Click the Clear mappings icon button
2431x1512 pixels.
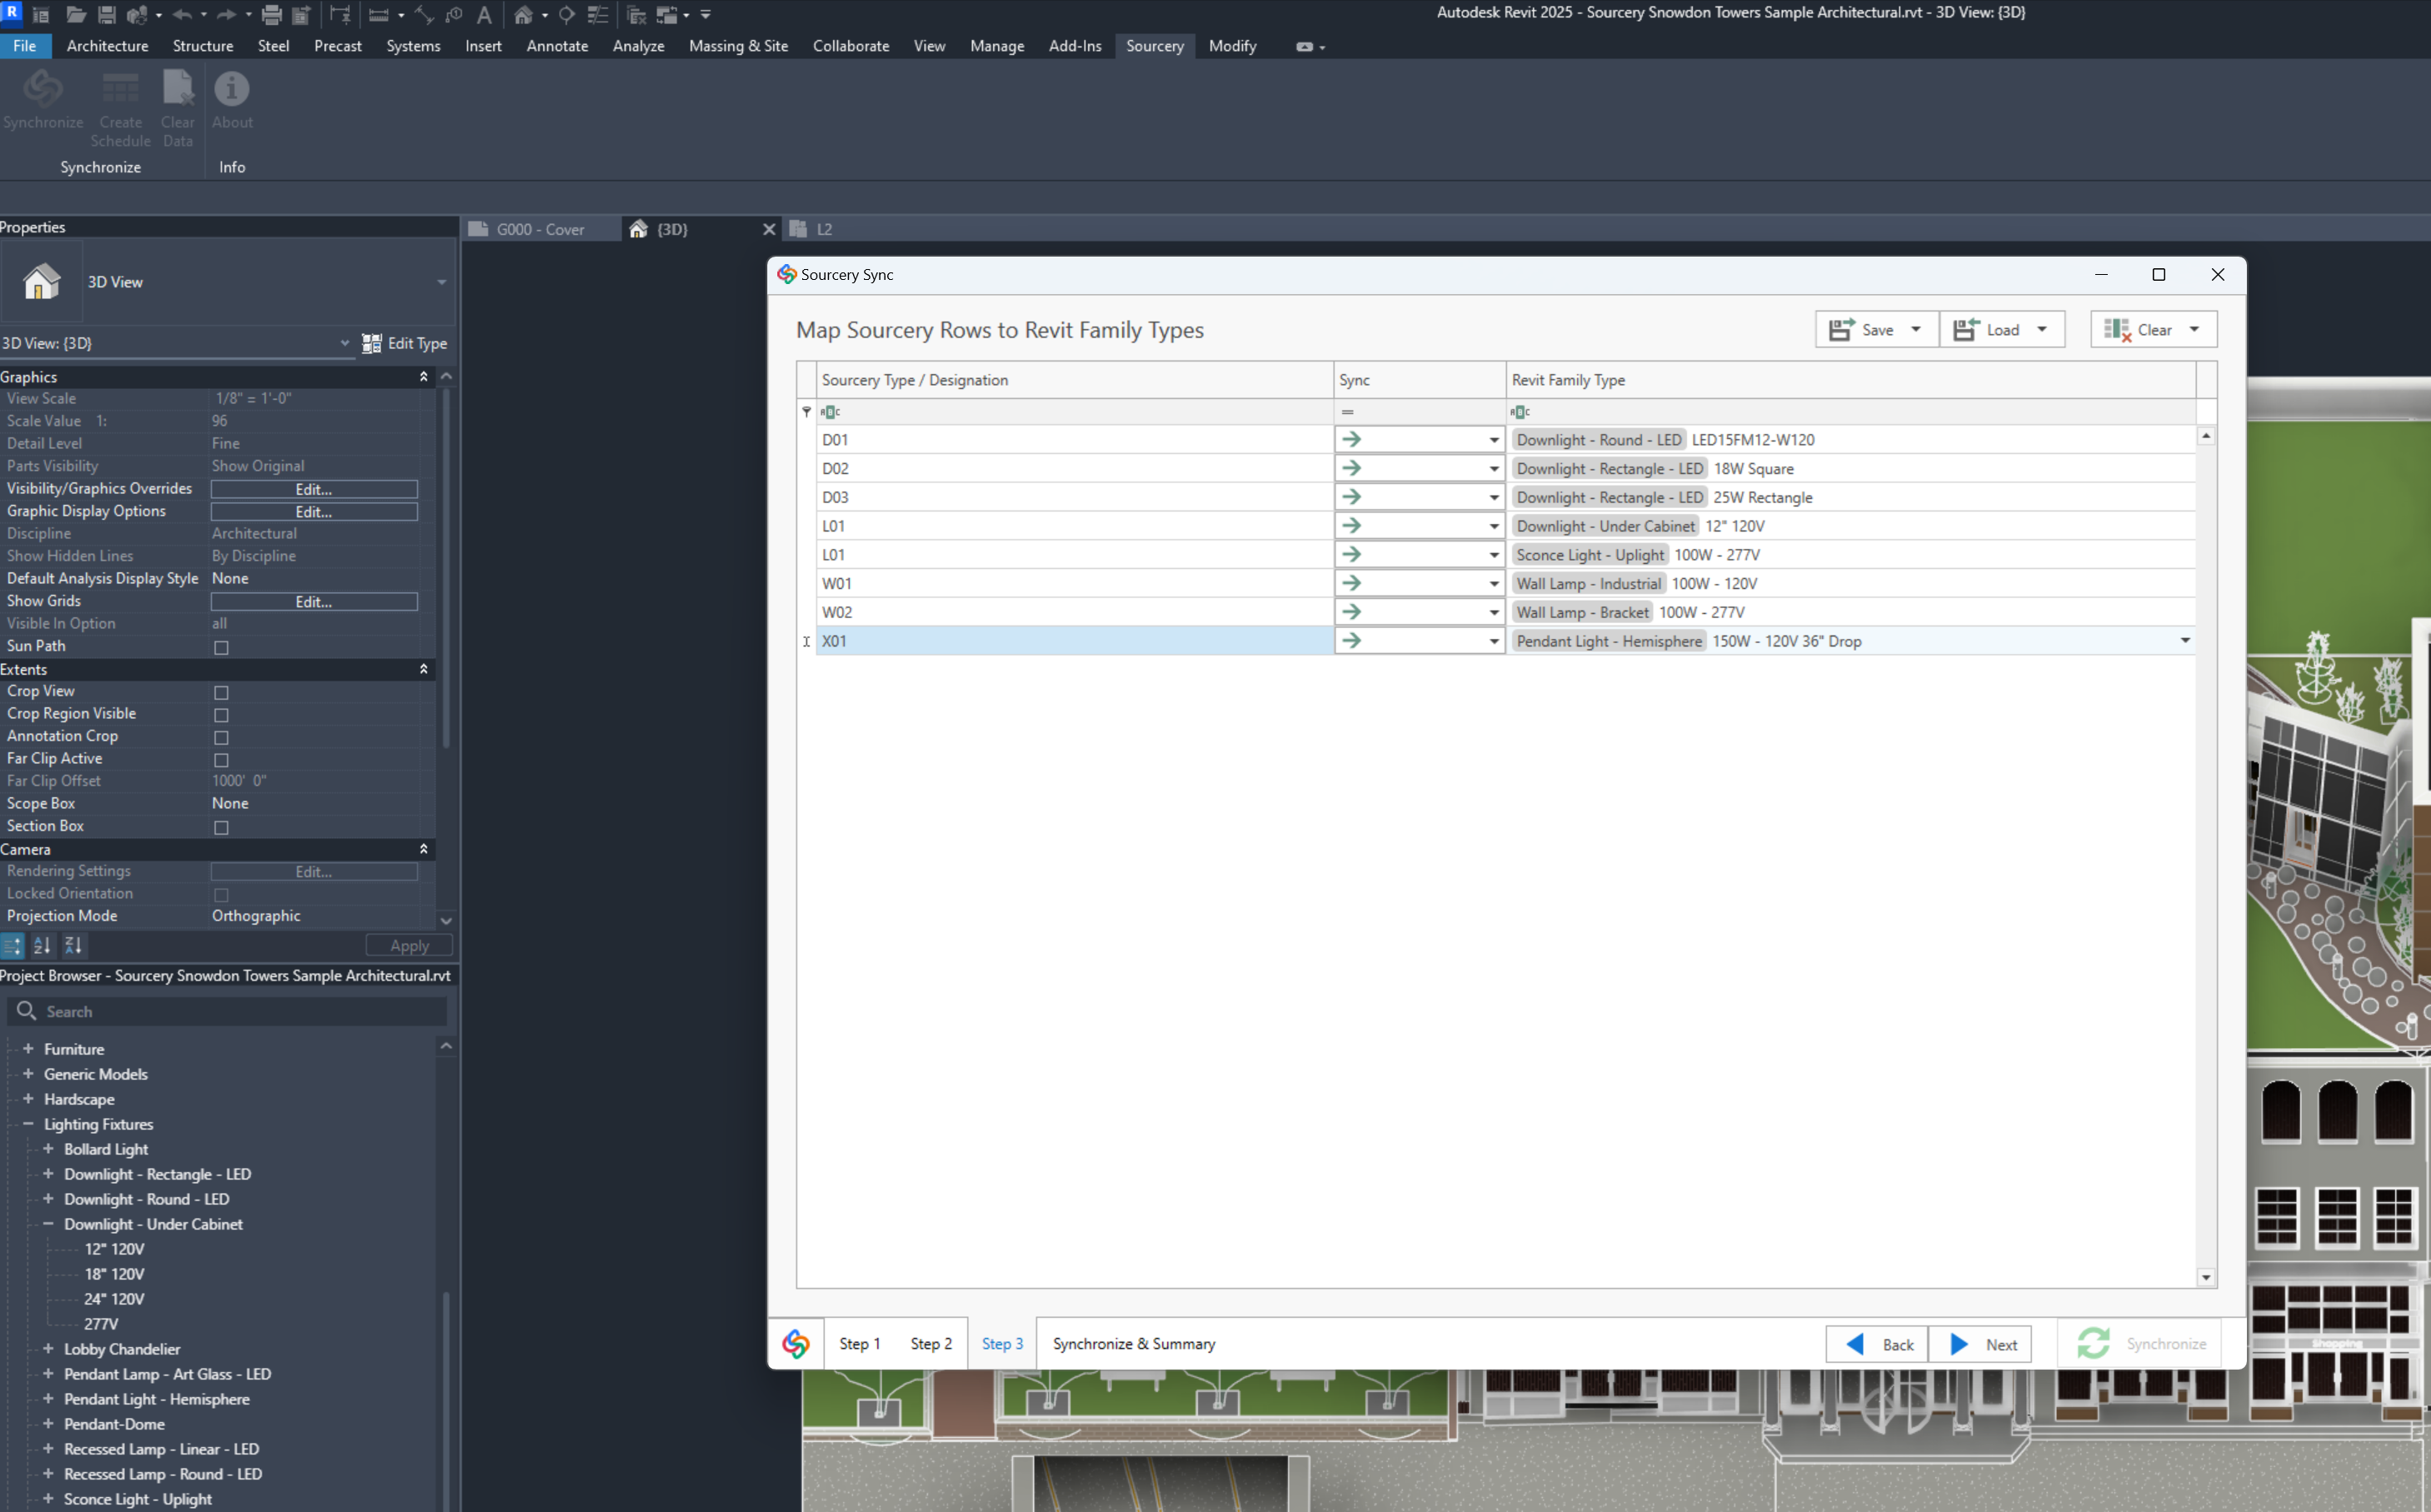click(2116, 330)
